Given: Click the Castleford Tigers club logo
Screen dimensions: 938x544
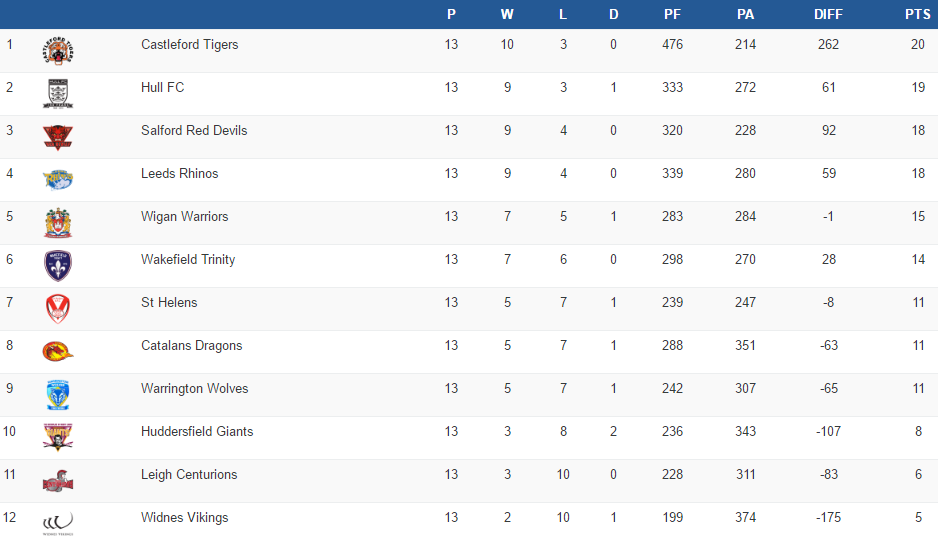Looking at the screenshot, I should click(58, 51).
